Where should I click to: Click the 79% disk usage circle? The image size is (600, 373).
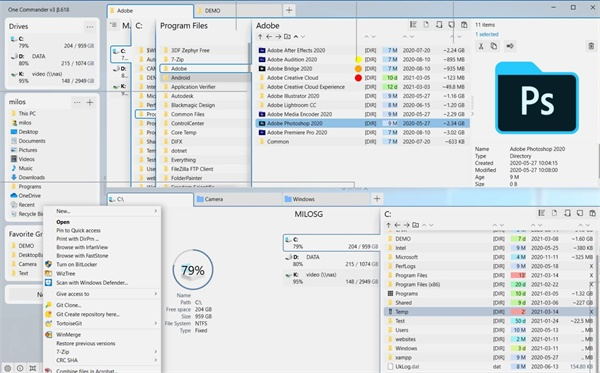[x=193, y=270]
